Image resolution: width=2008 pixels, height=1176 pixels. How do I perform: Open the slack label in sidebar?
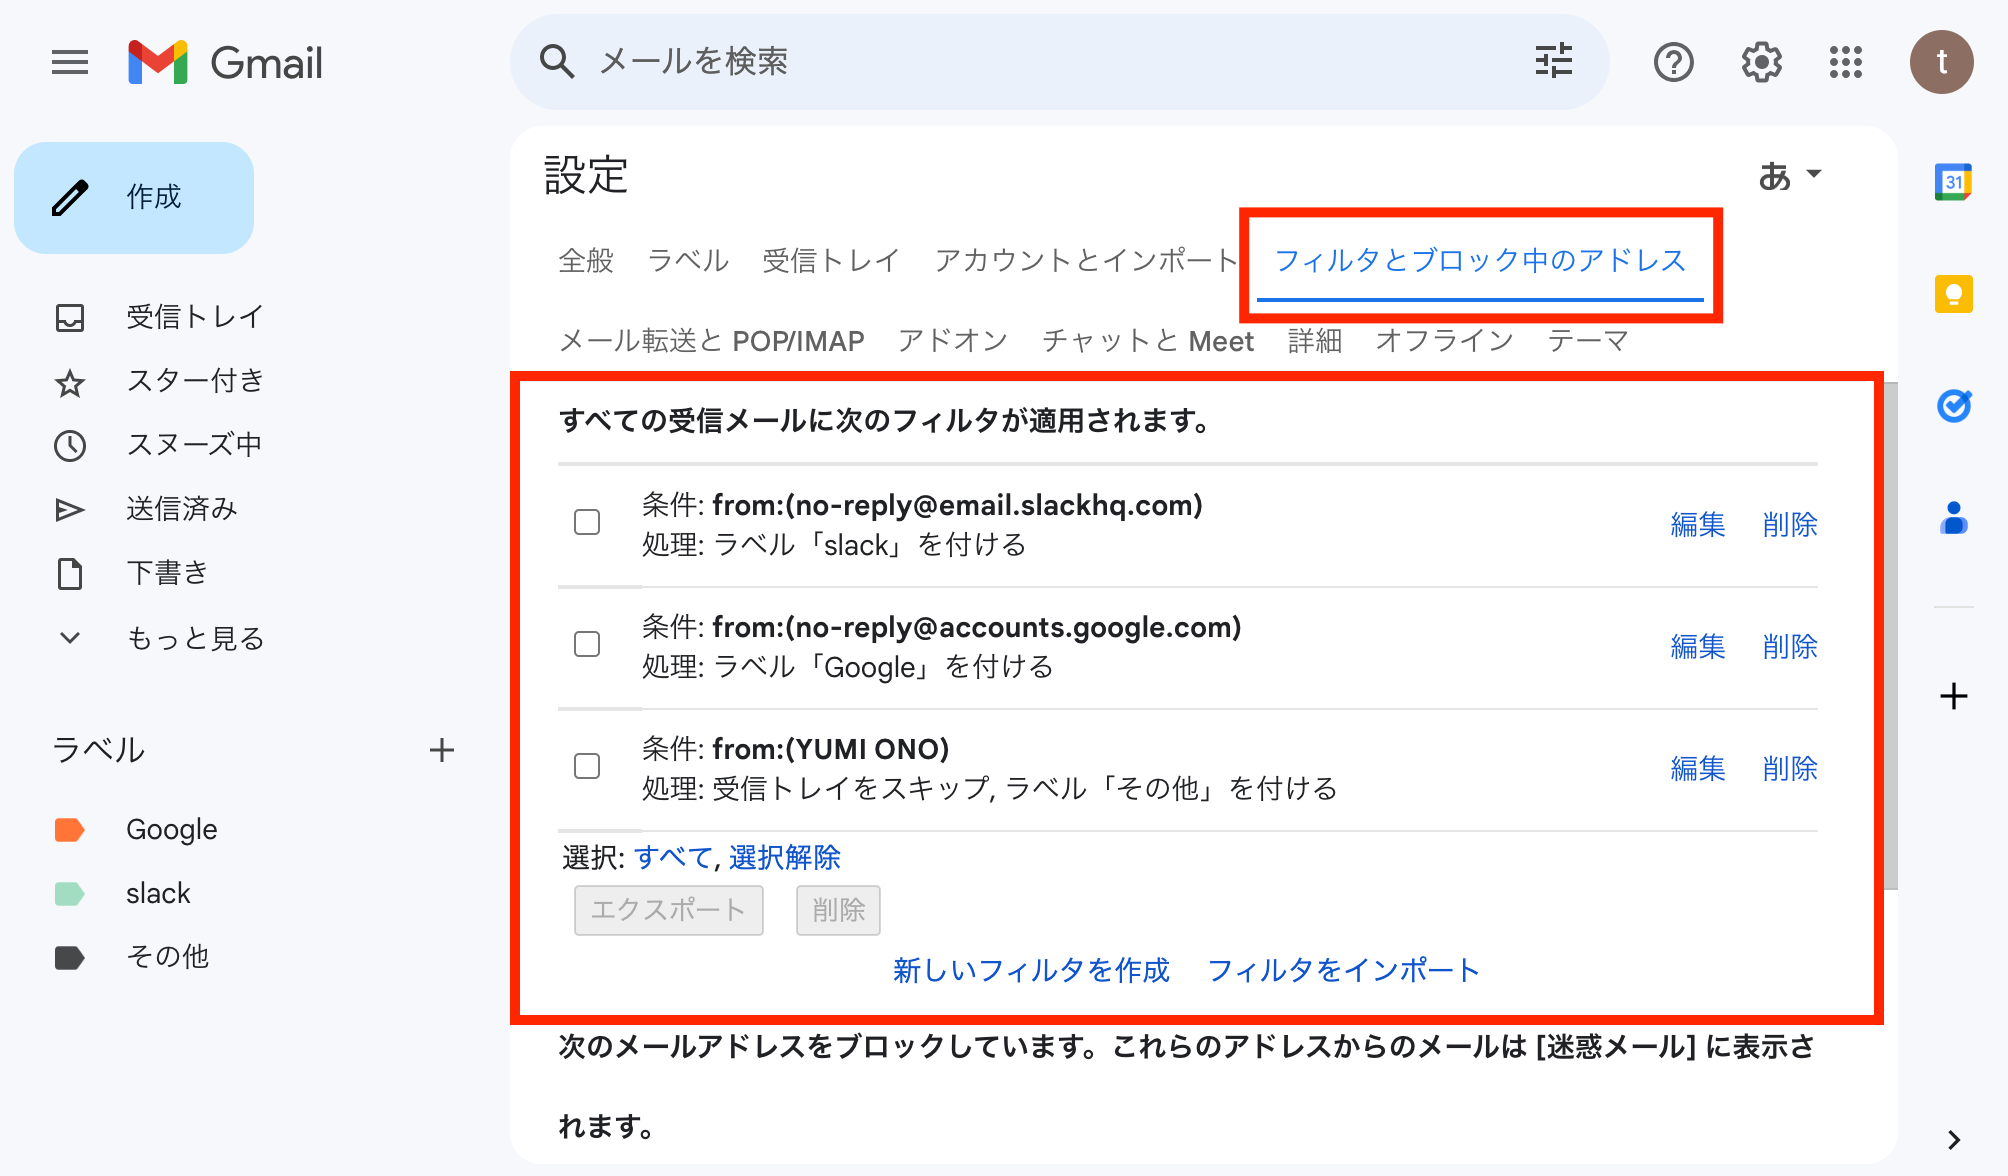coord(158,894)
